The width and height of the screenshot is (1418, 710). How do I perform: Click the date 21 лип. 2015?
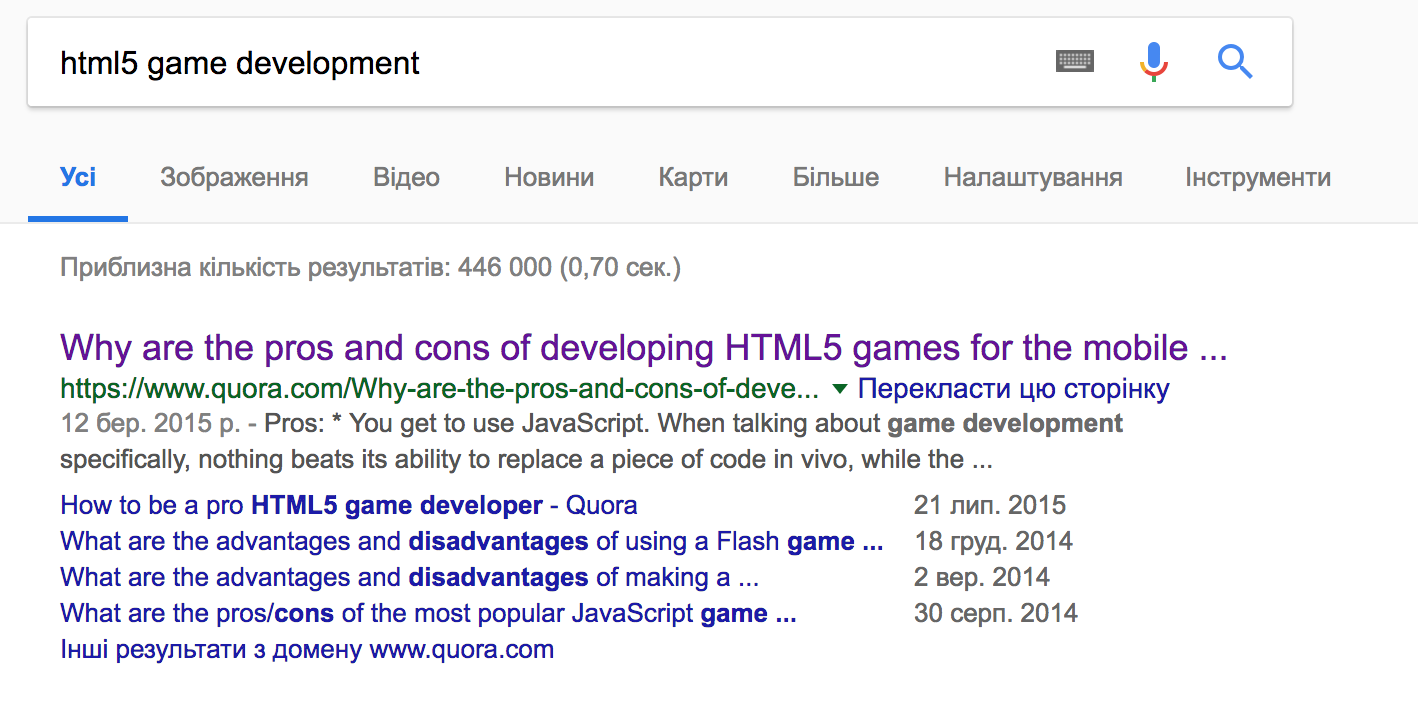[990, 505]
